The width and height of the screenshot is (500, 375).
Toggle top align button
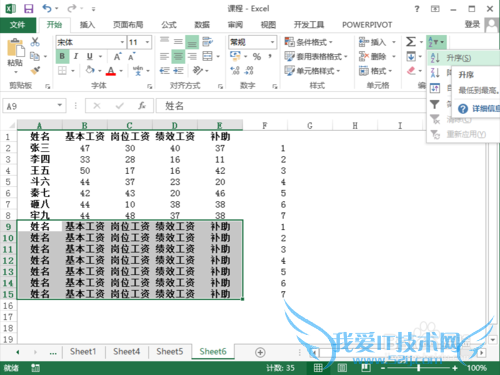[164, 42]
